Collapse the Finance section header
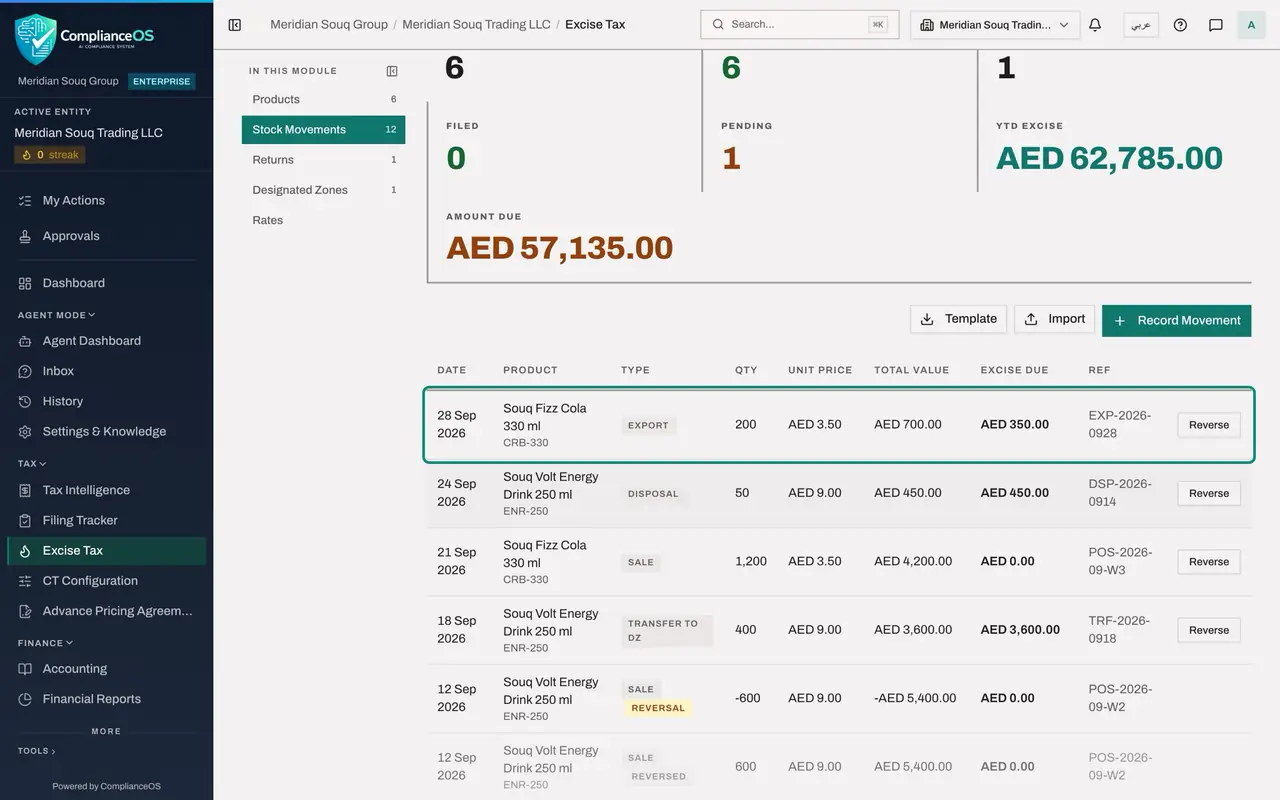 tap(45, 643)
